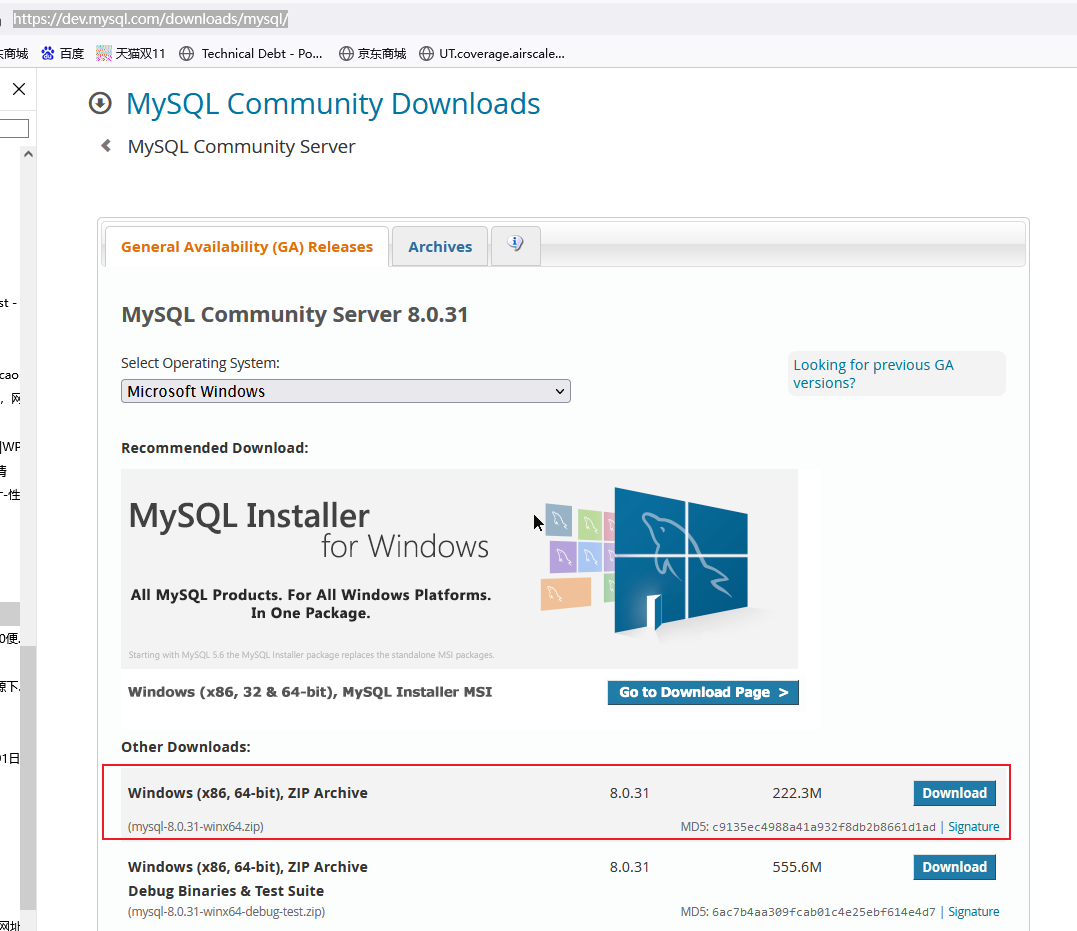Switch to the Archives tab
This screenshot has height=931, width=1077.
440,247
